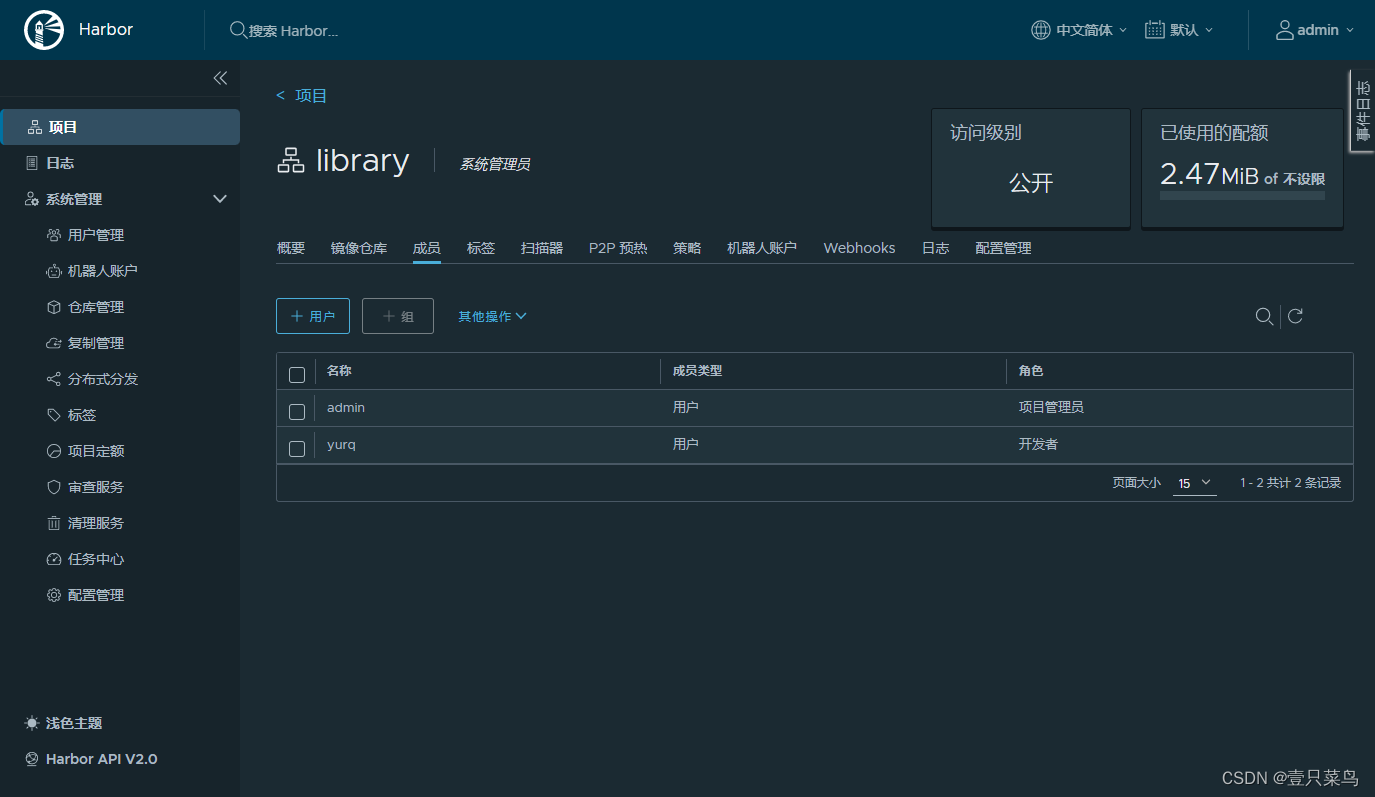Viewport: 1375px width, 797px height.
Task: Click the 用户管理 users icon
Action: pos(54,235)
